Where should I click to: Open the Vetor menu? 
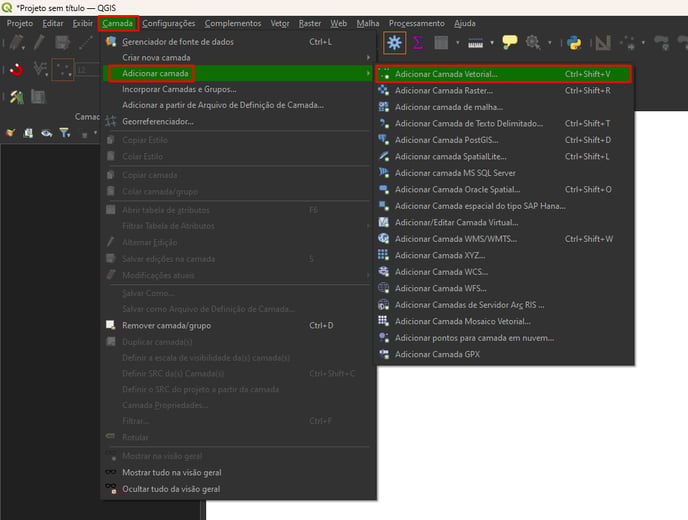pyautogui.click(x=280, y=23)
